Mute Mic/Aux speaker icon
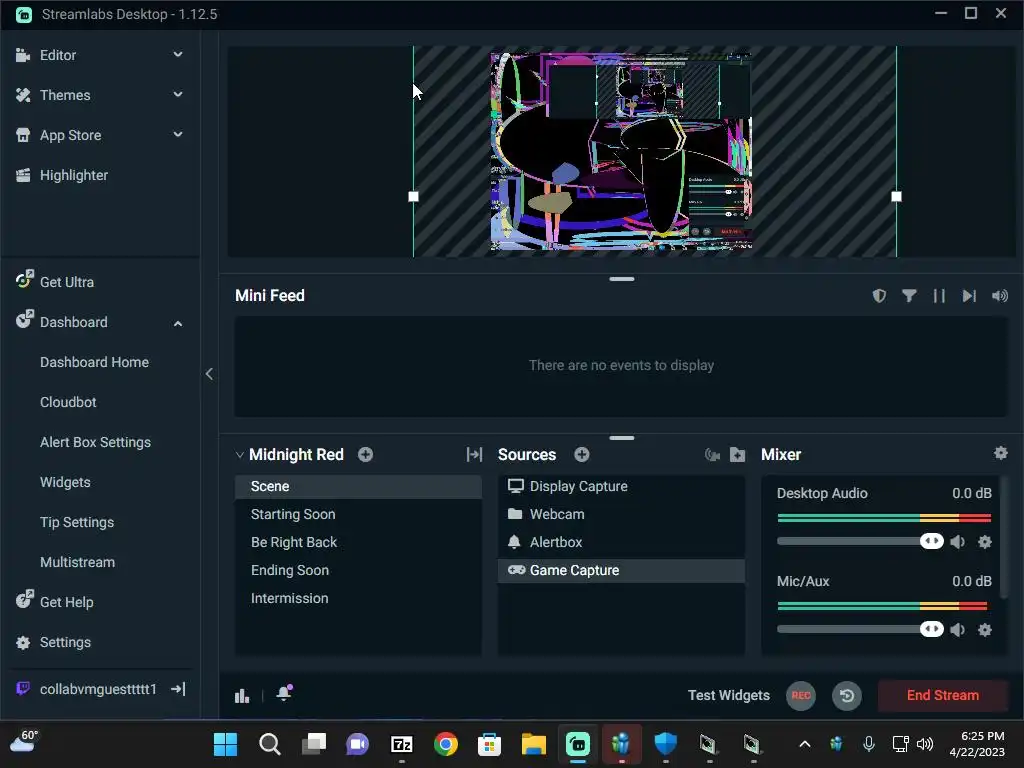Viewport: 1024px width, 768px height. click(957, 630)
